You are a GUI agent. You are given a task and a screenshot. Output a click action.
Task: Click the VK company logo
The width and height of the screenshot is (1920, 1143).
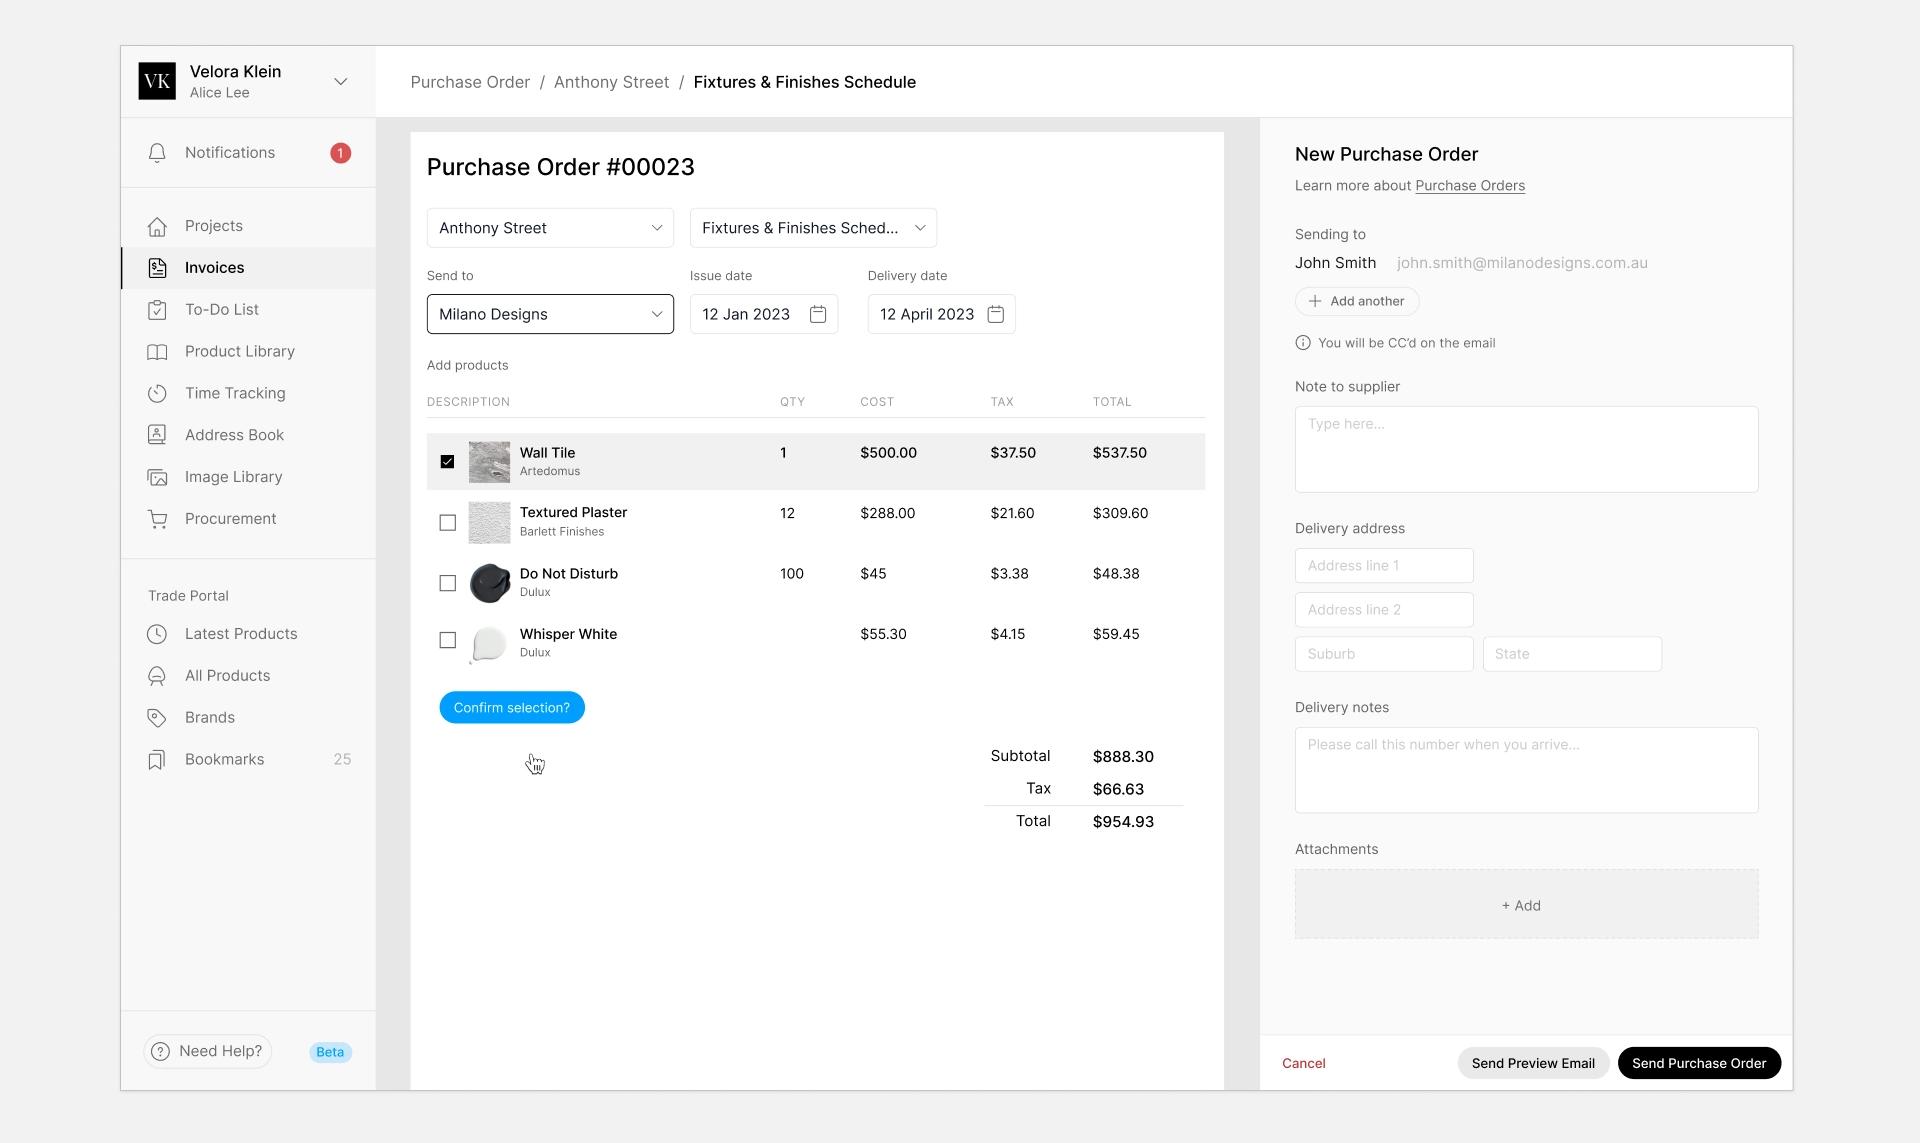[x=157, y=81]
